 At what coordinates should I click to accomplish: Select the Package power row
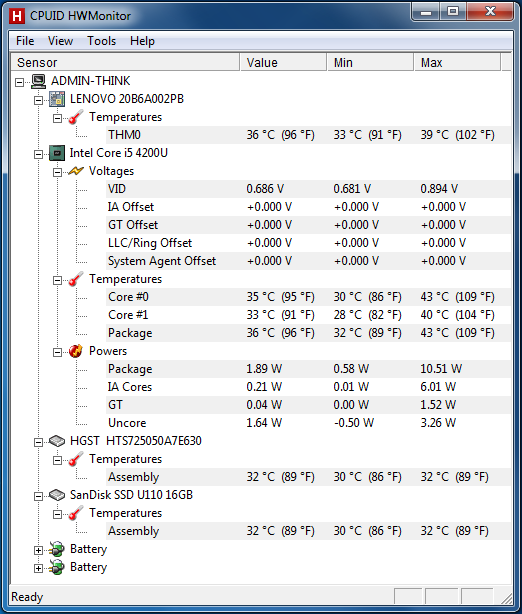[309, 369]
